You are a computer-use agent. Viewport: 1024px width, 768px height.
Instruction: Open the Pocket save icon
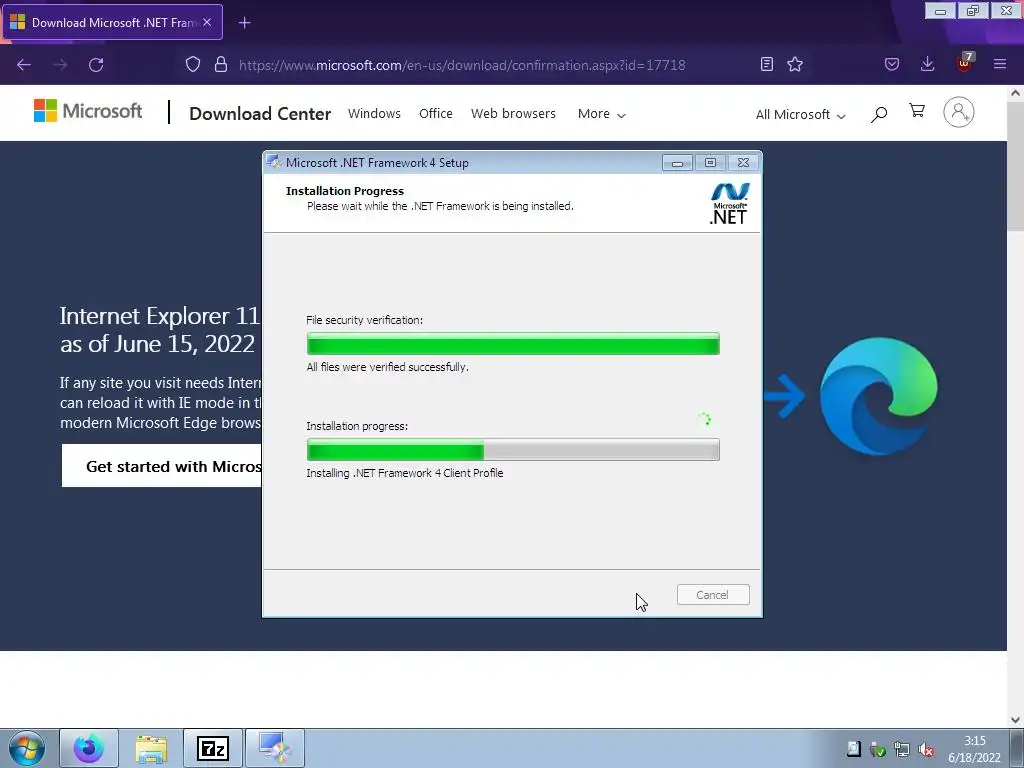click(892, 64)
